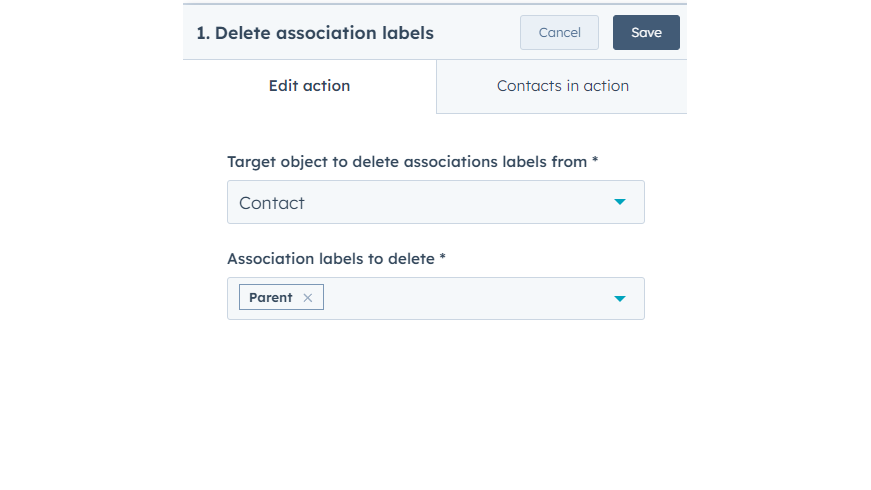
Task: Click the asterisk after Target object label
Action: pos(595,161)
